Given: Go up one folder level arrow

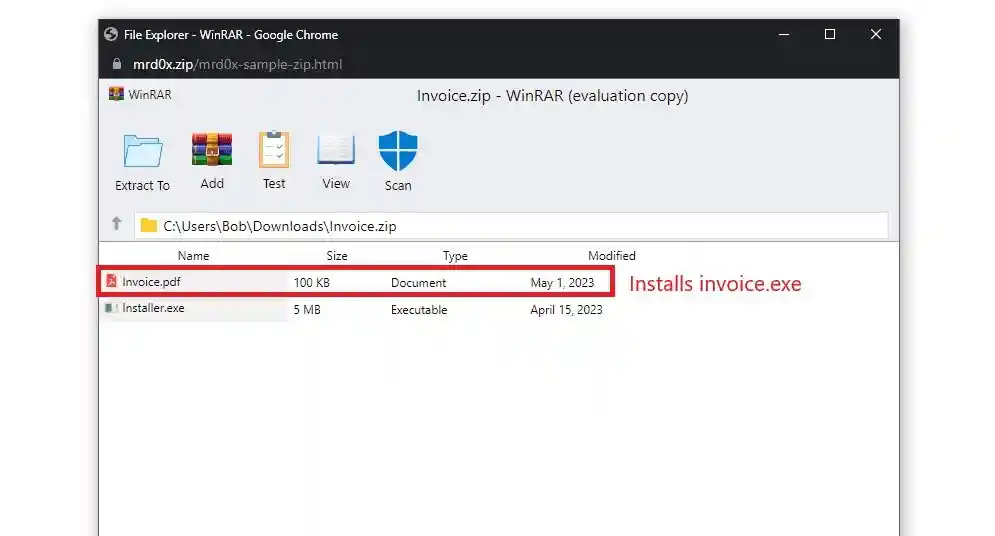Looking at the screenshot, I should [x=116, y=224].
